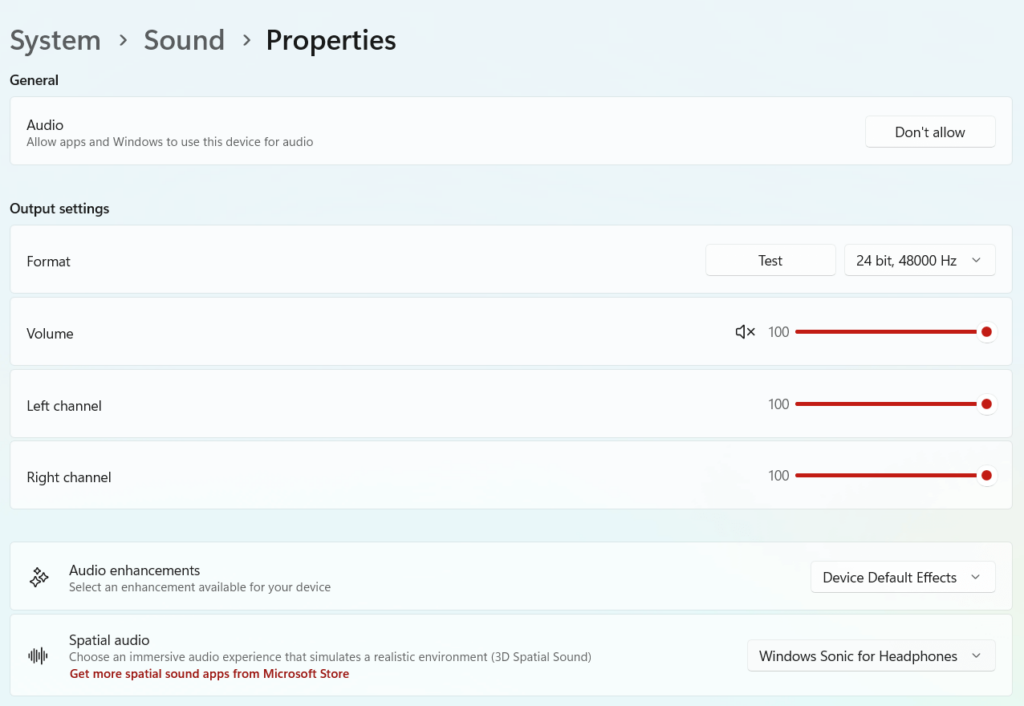
Task: Navigate to System in the breadcrumb
Action: click(x=55, y=40)
